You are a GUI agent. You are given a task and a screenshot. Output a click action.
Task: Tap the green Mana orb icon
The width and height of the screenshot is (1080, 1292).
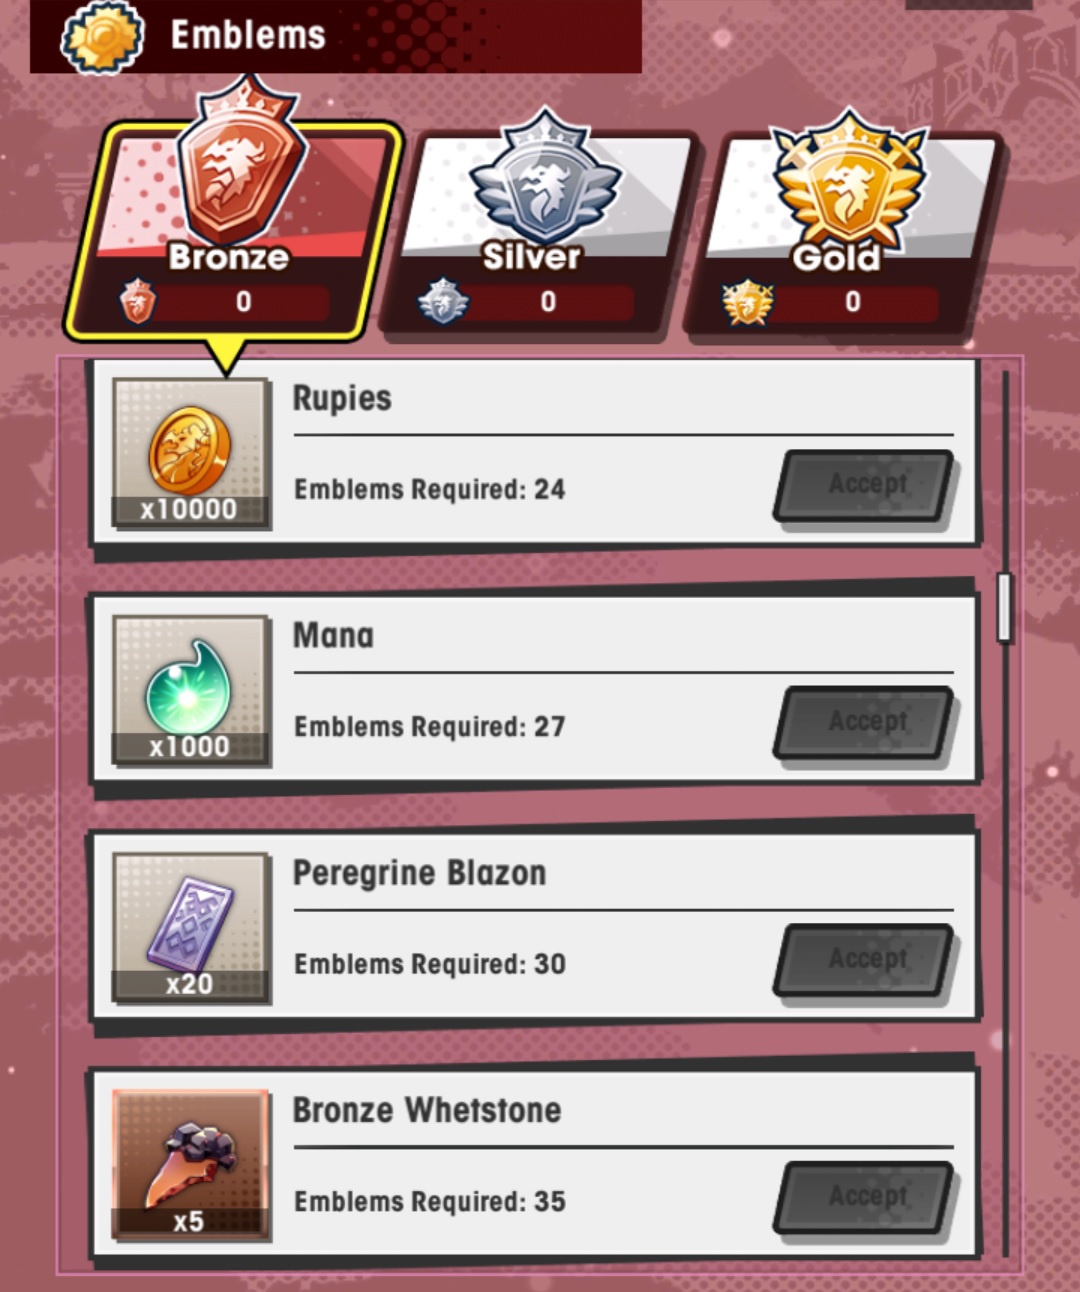(x=190, y=690)
